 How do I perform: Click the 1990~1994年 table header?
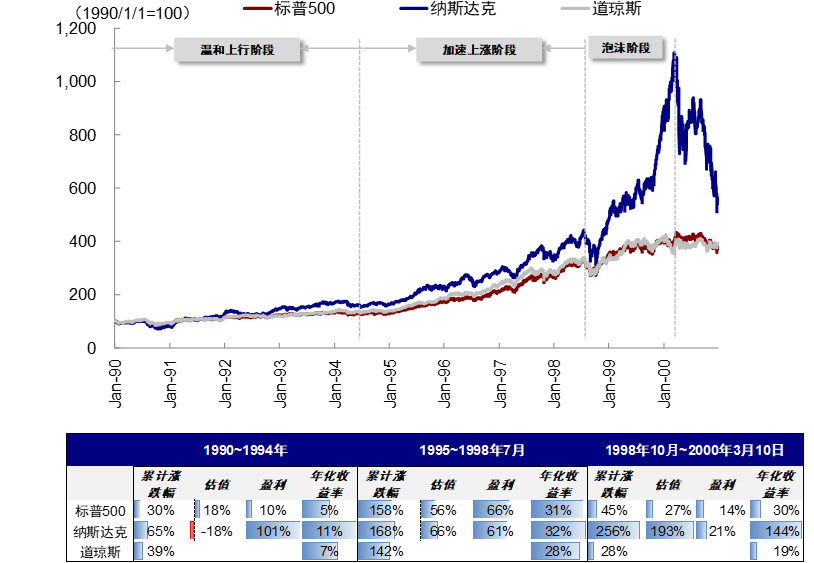coord(245,450)
